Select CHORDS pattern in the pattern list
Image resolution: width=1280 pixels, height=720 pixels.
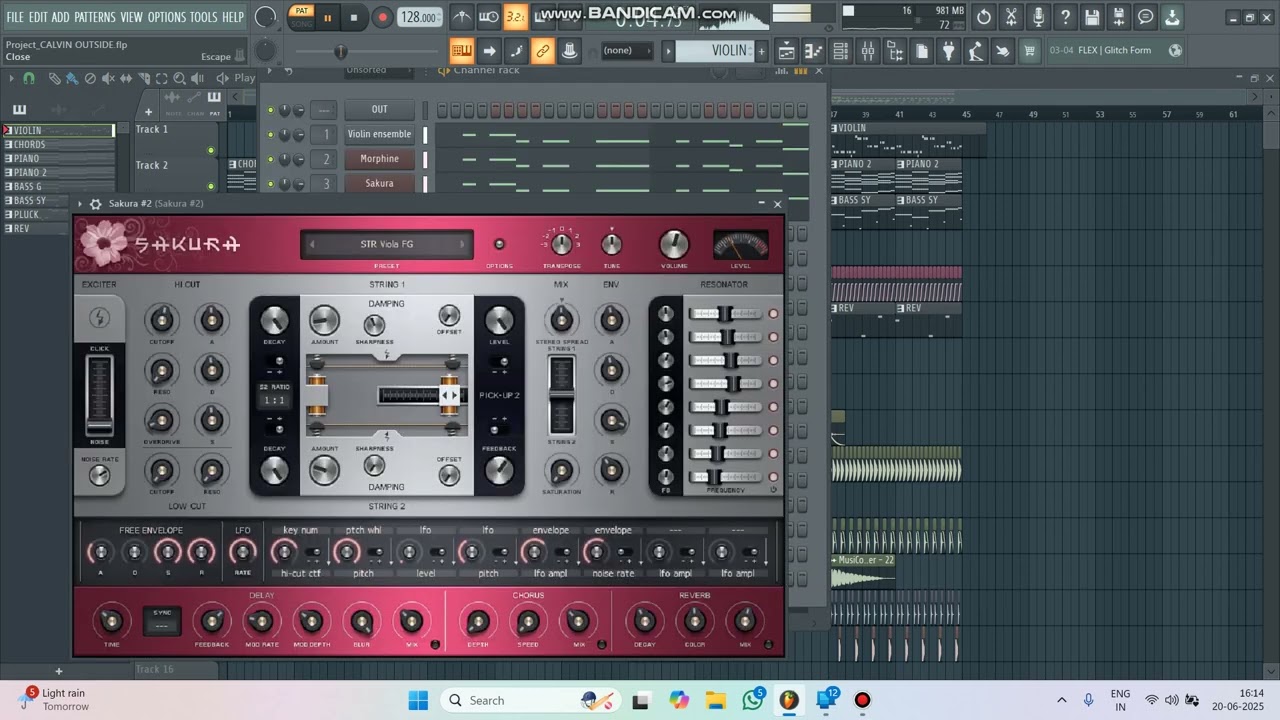58,144
